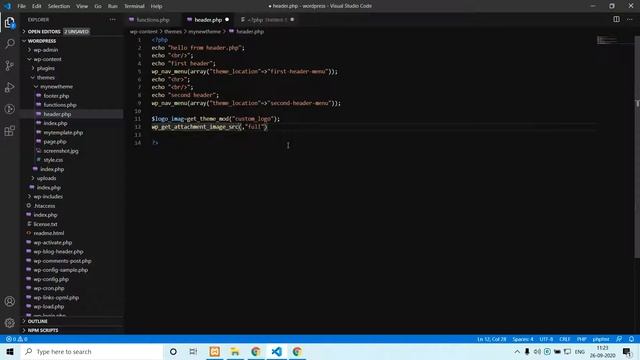This screenshot has height=360, width=640.
Task: Click the editor minimap preview
Action: tap(607, 40)
